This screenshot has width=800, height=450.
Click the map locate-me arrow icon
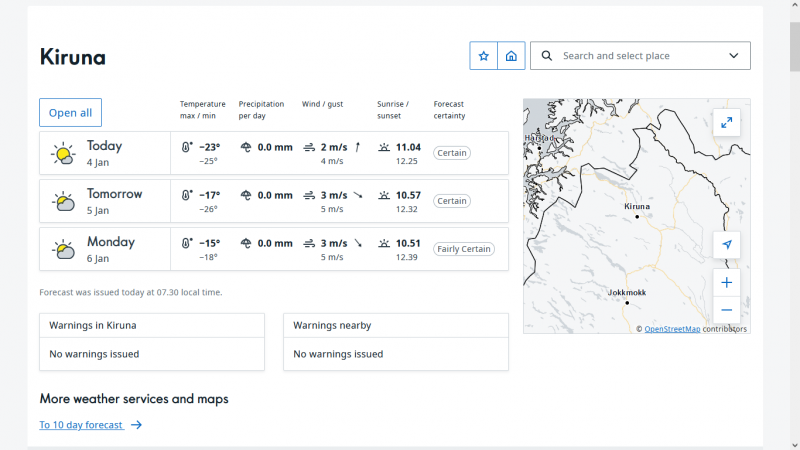[x=727, y=245]
